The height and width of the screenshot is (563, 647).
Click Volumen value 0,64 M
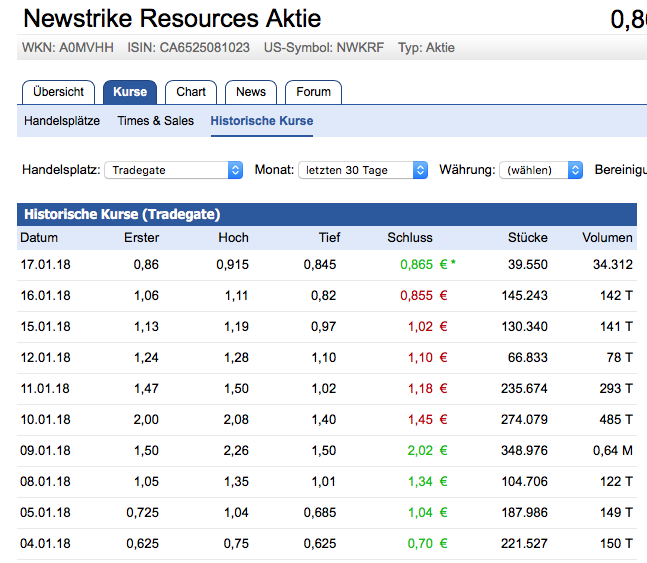tap(613, 450)
